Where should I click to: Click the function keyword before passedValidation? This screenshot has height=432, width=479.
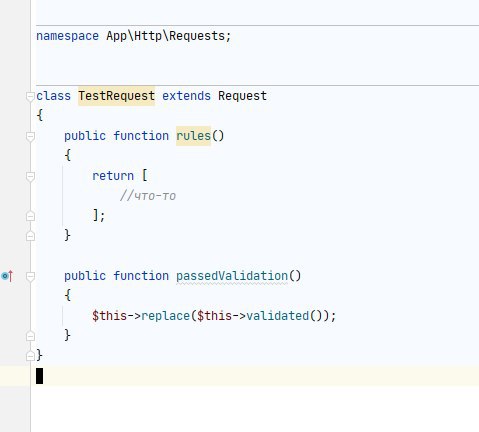(x=141, y=276)
